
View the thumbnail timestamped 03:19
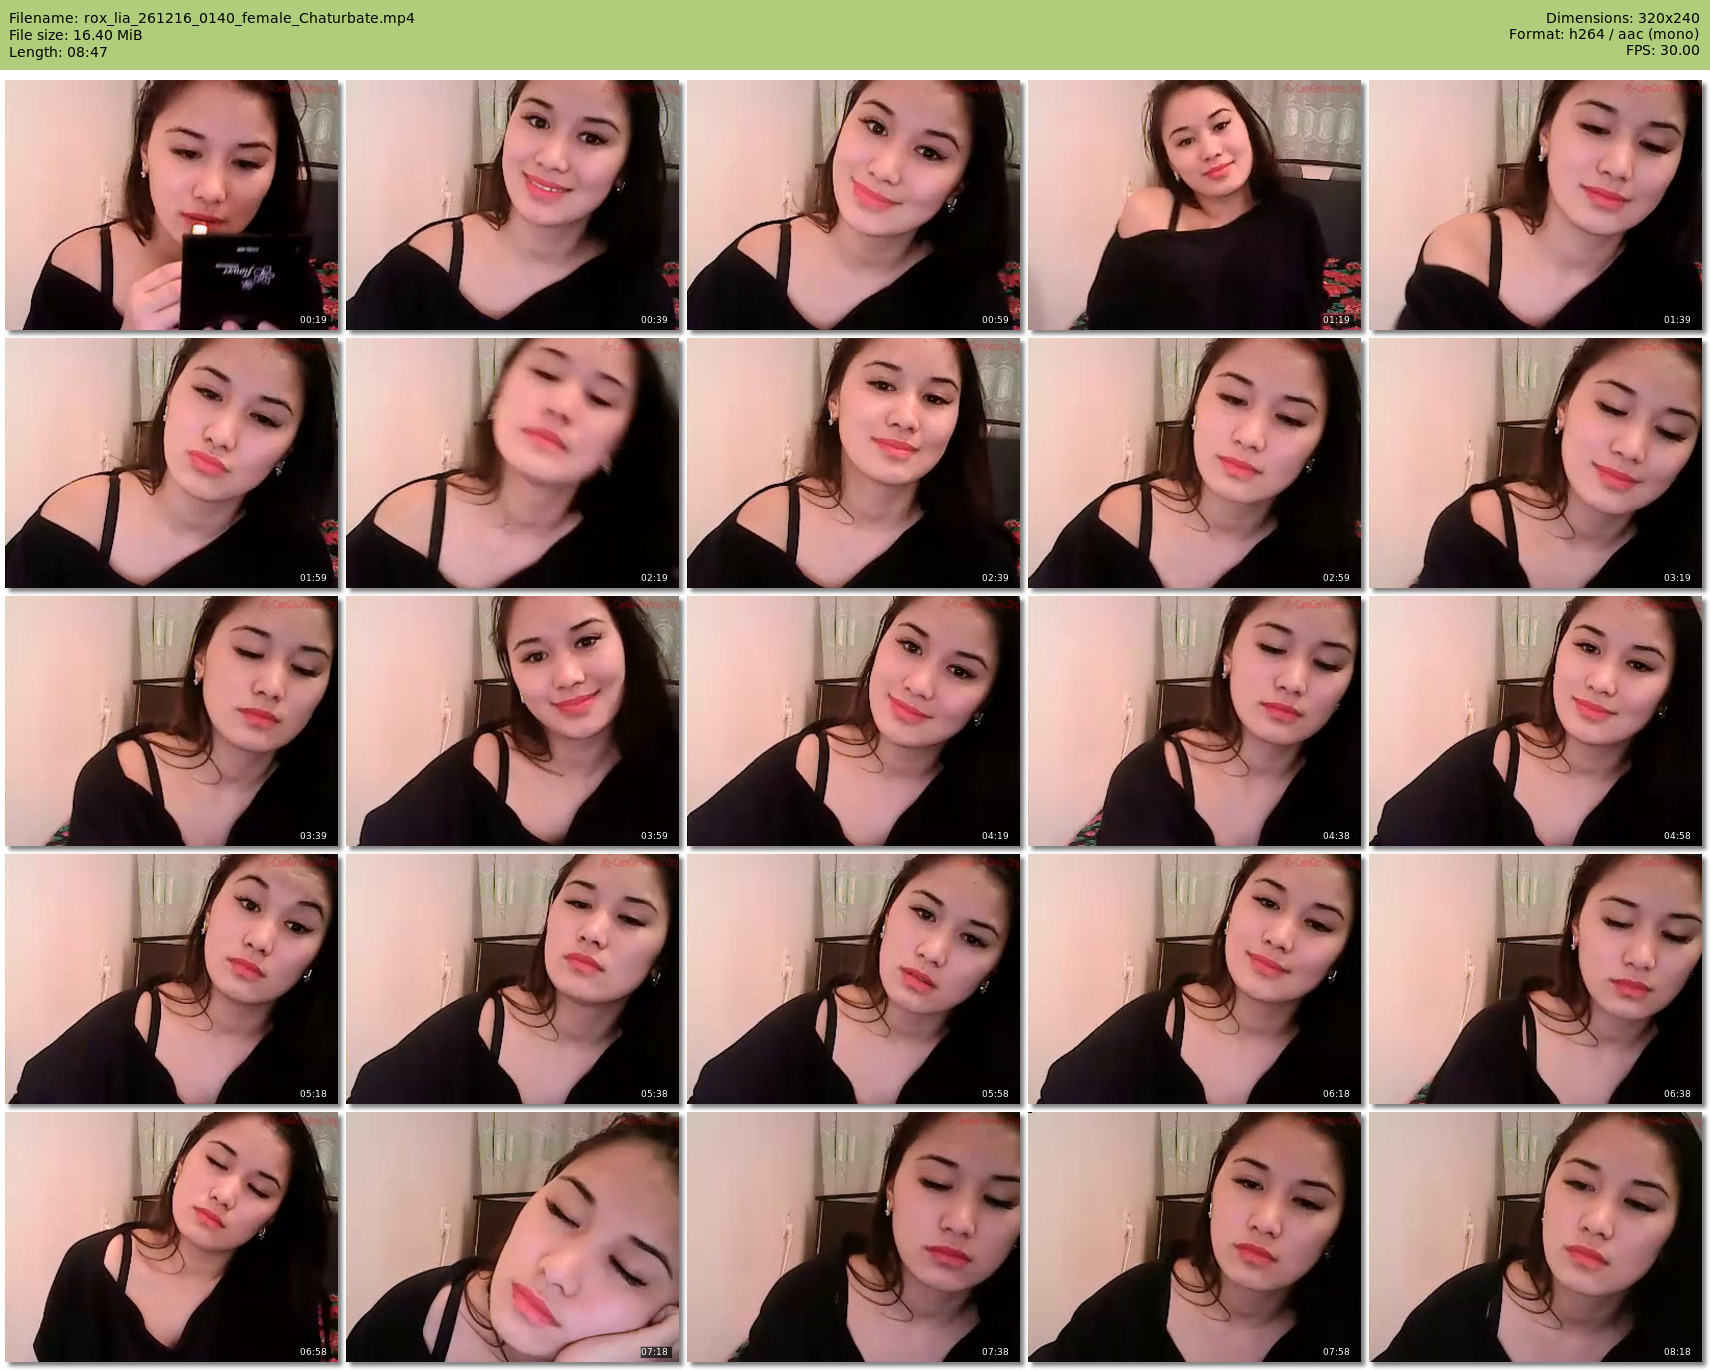pos(1535,463)
